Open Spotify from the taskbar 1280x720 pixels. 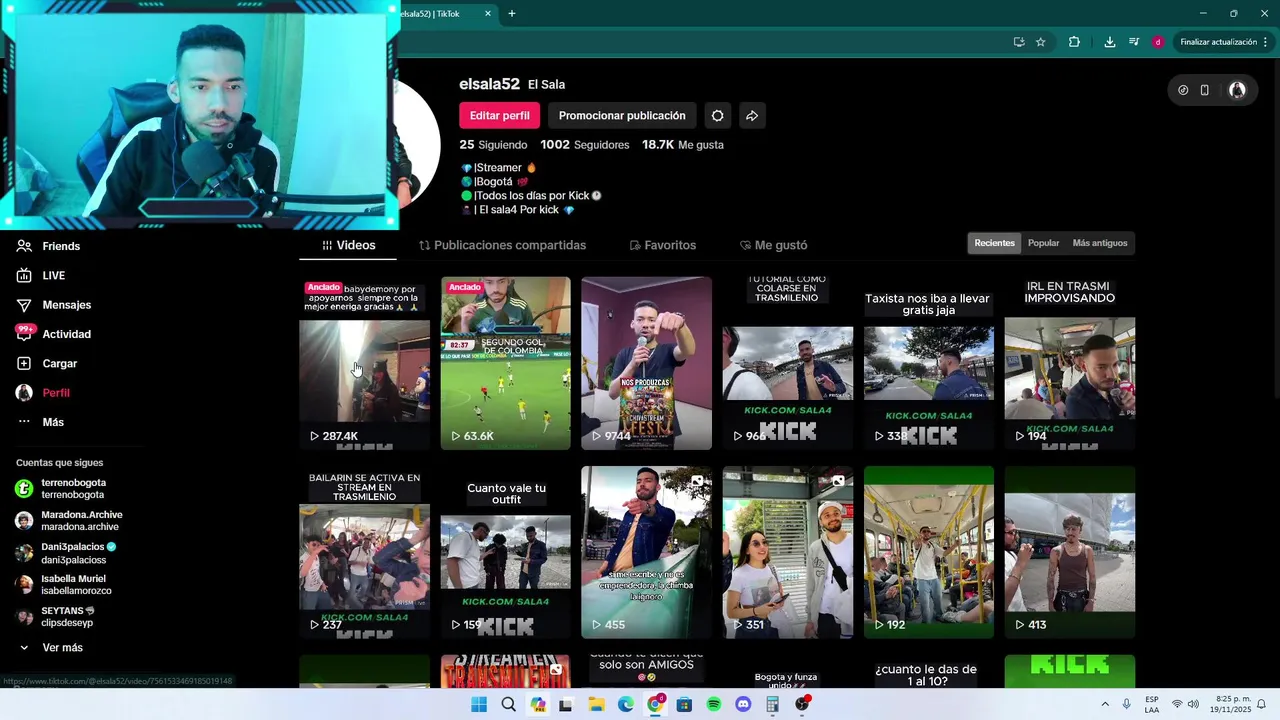click(x=714, y=704)
